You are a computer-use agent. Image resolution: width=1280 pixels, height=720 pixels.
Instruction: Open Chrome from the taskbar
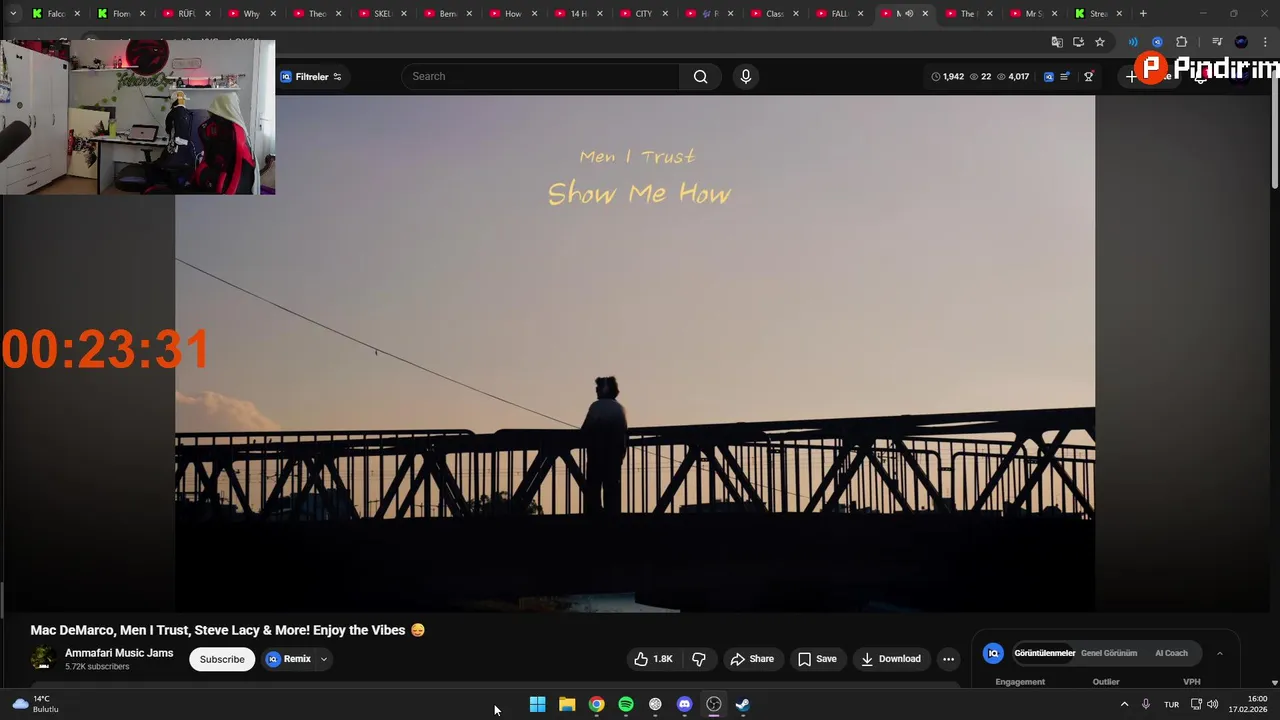[x=596, y=705]
